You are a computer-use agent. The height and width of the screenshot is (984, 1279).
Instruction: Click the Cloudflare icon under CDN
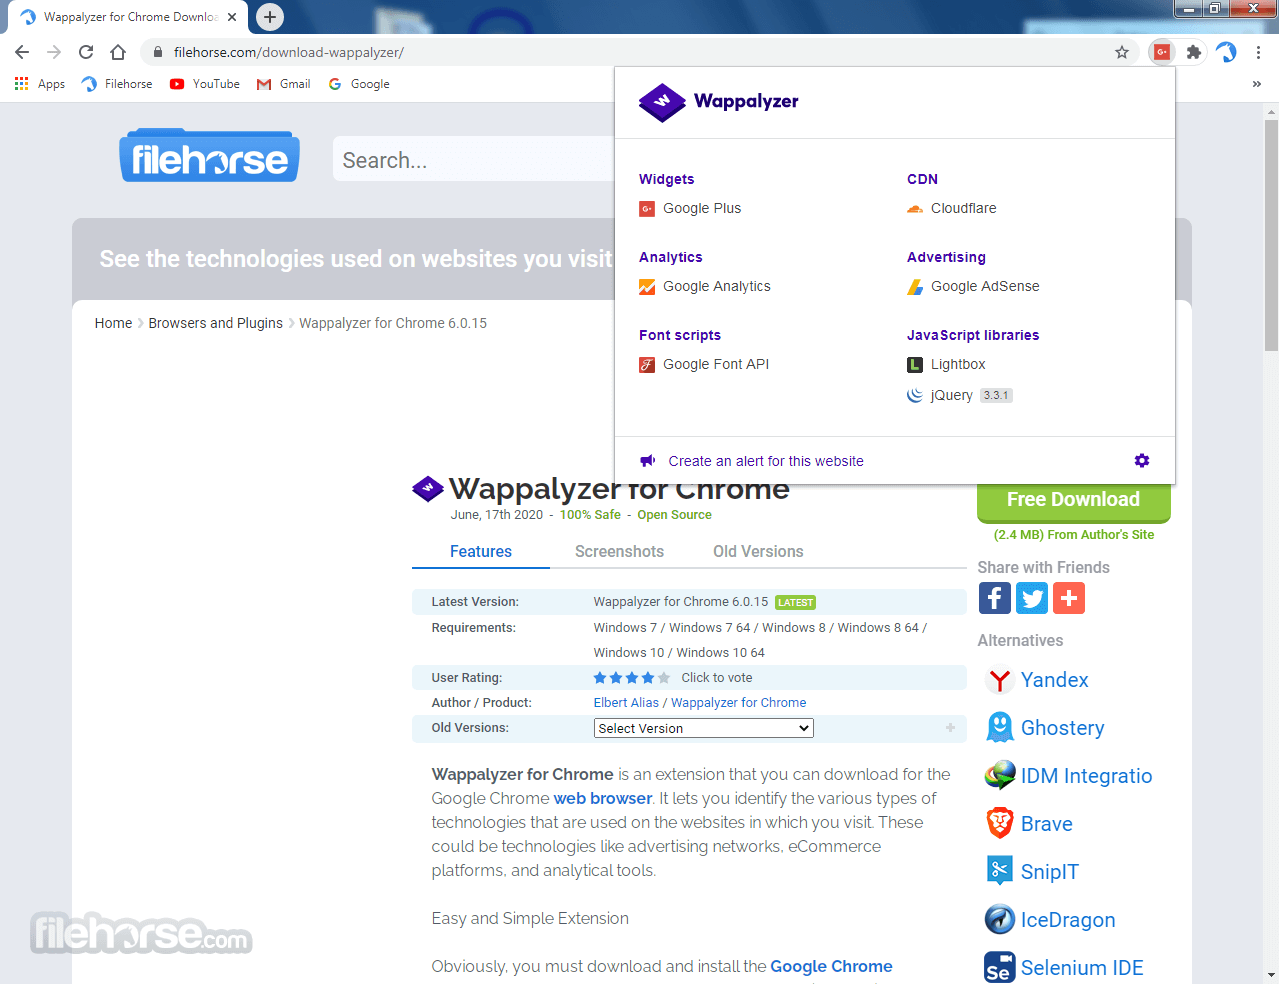tap(915, 209)
